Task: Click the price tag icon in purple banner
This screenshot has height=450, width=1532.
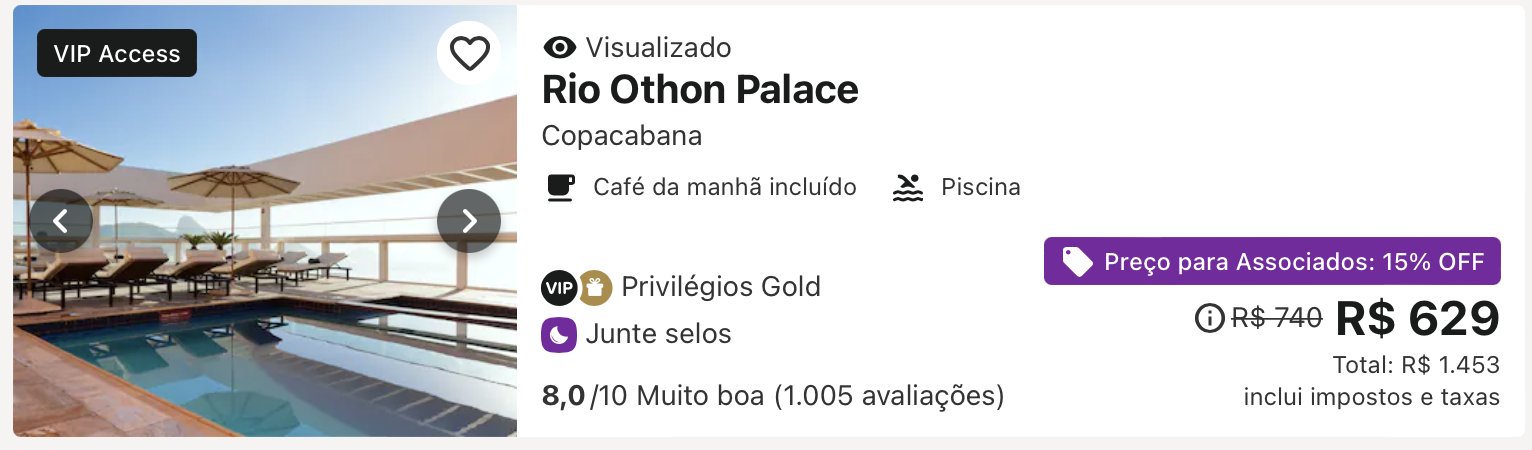Action: point(1077,262)
